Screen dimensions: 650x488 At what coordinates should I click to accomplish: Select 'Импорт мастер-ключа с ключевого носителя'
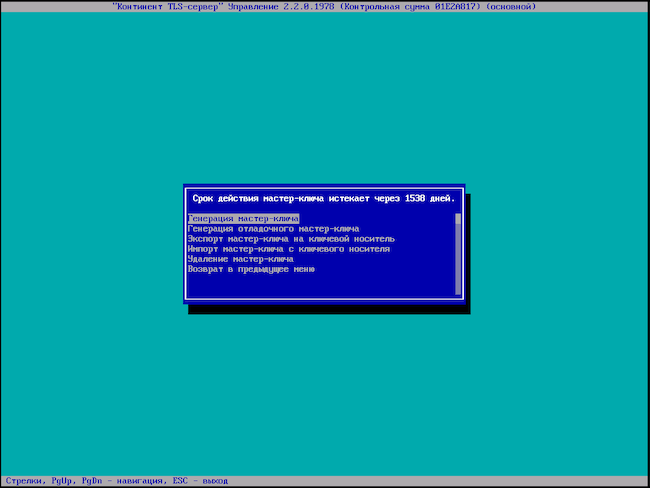pos(289,249)
